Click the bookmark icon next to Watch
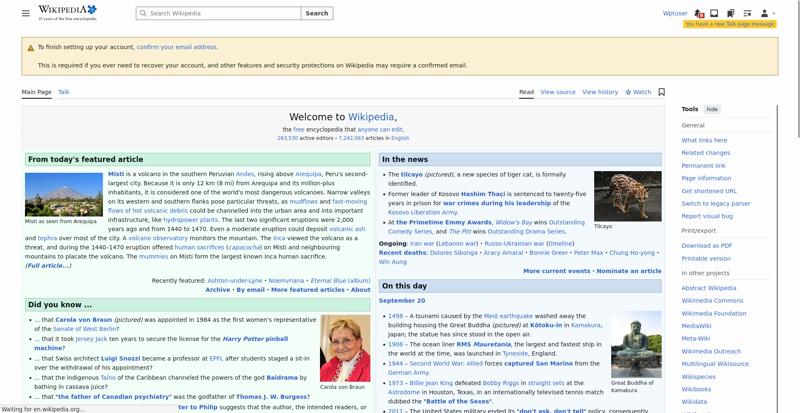This screenshot has height=413, width=800. click(662, 92)
